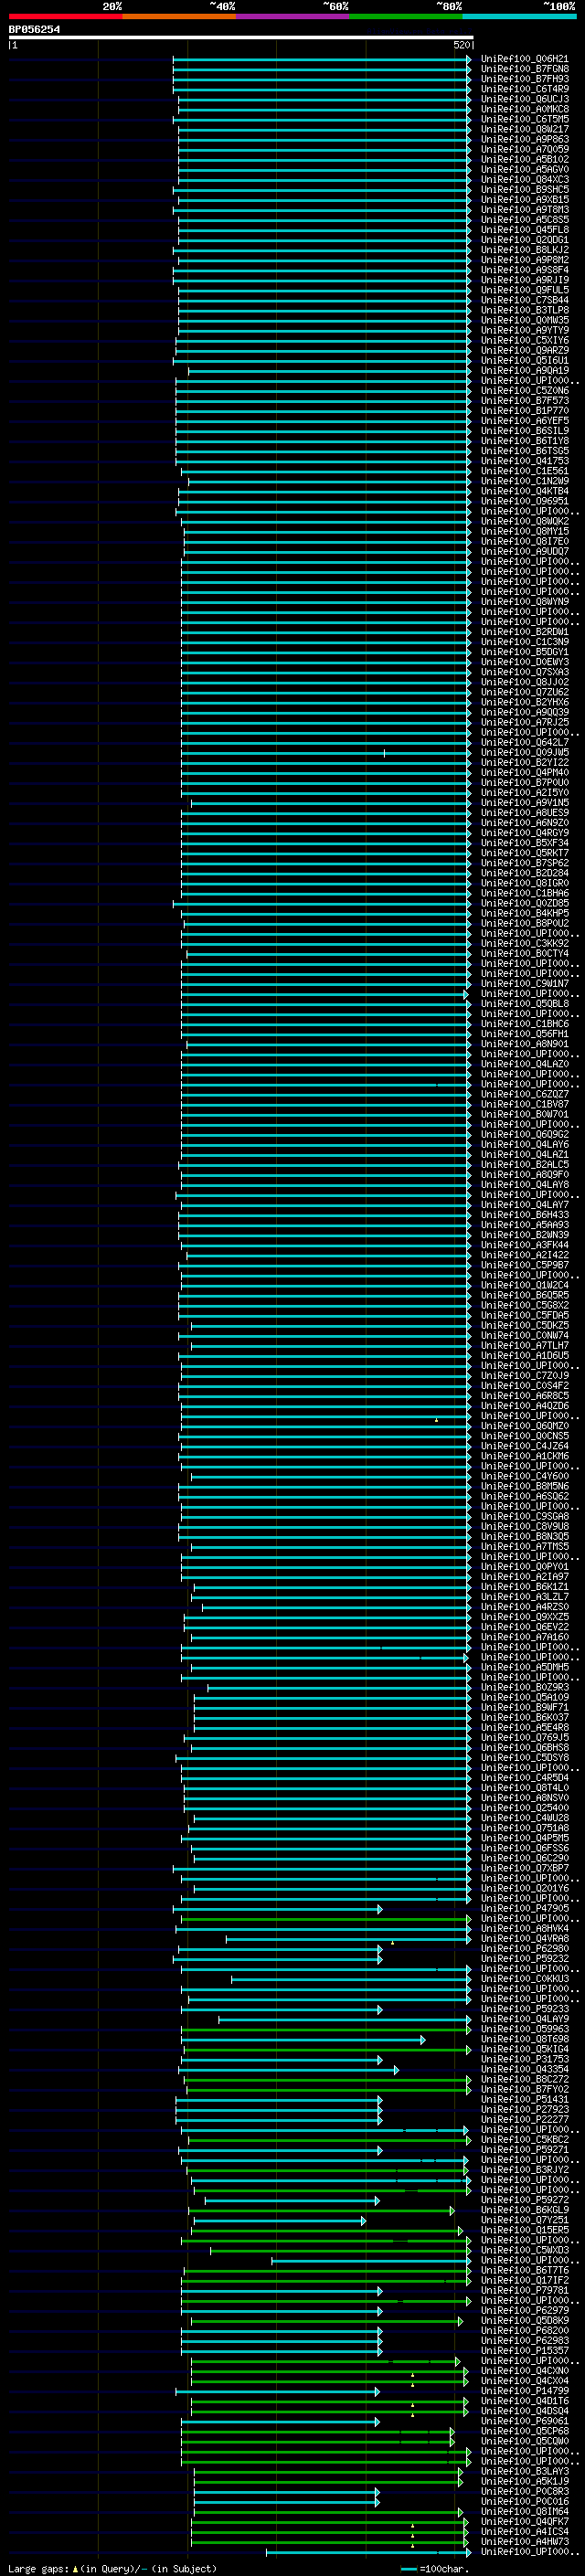The image size is (585, 2576).
Task: Select the UniRef100_B8C272 label
Action: 525,2079
